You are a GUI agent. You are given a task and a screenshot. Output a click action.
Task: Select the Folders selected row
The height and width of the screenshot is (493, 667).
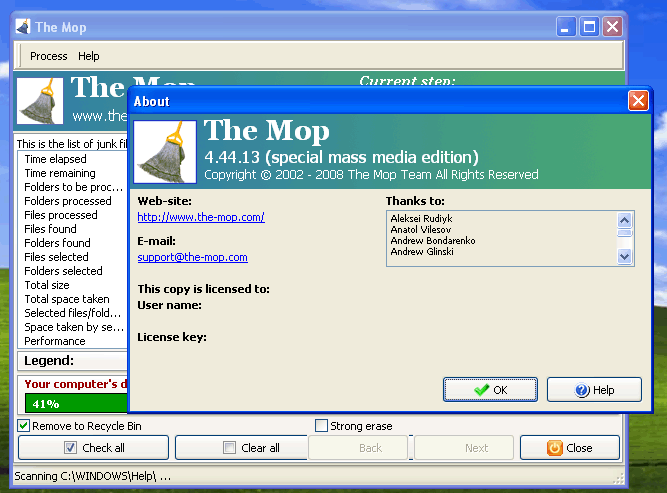coord(73,271)
